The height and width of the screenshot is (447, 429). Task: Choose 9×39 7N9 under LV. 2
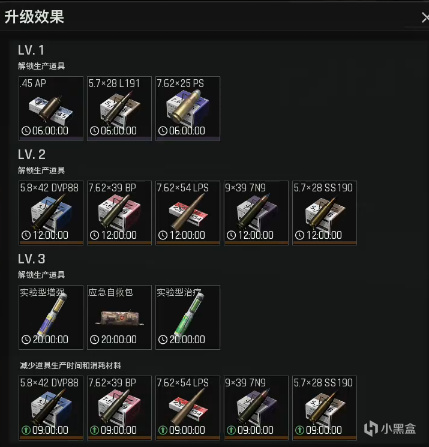click(256, 213)
